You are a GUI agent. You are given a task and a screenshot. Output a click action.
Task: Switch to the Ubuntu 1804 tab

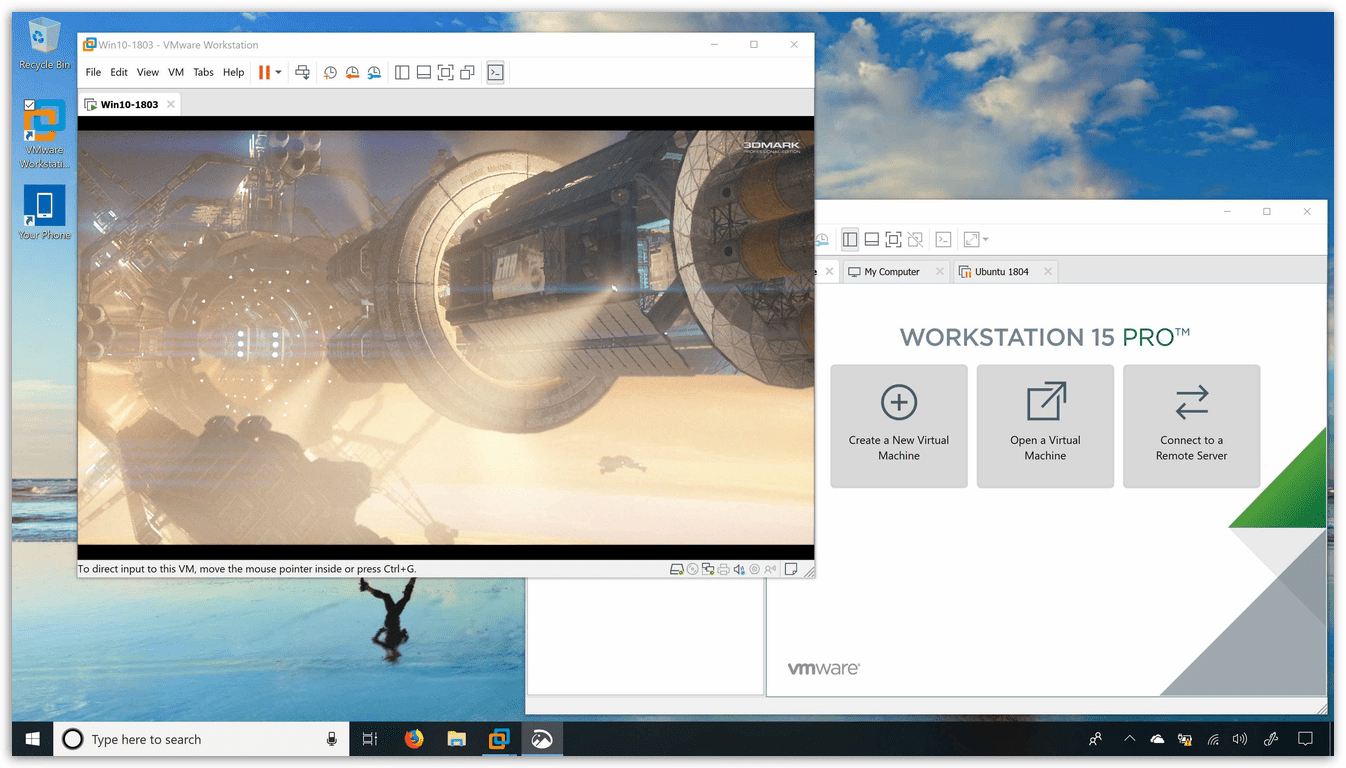click(1003, 271)
